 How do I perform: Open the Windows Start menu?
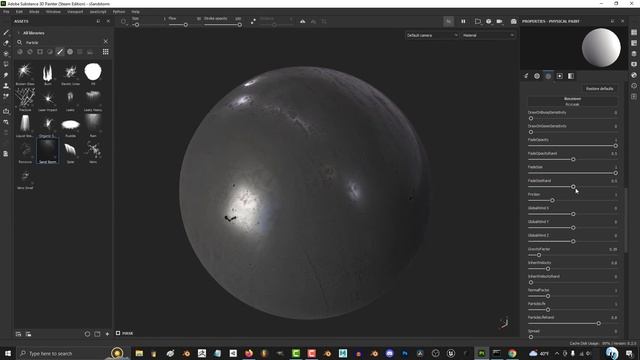(x=8, y=353)
